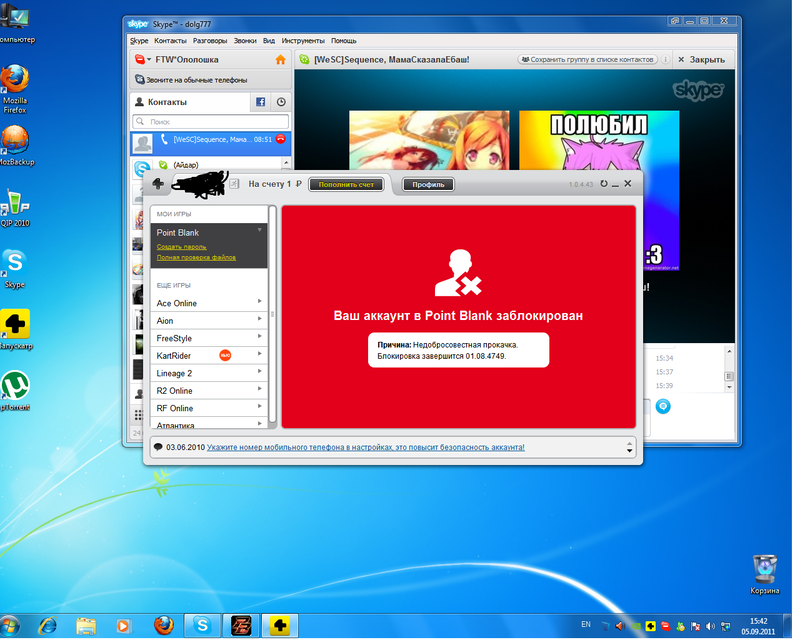Click the EN language indicator in tray

click(x=586, y=625)
